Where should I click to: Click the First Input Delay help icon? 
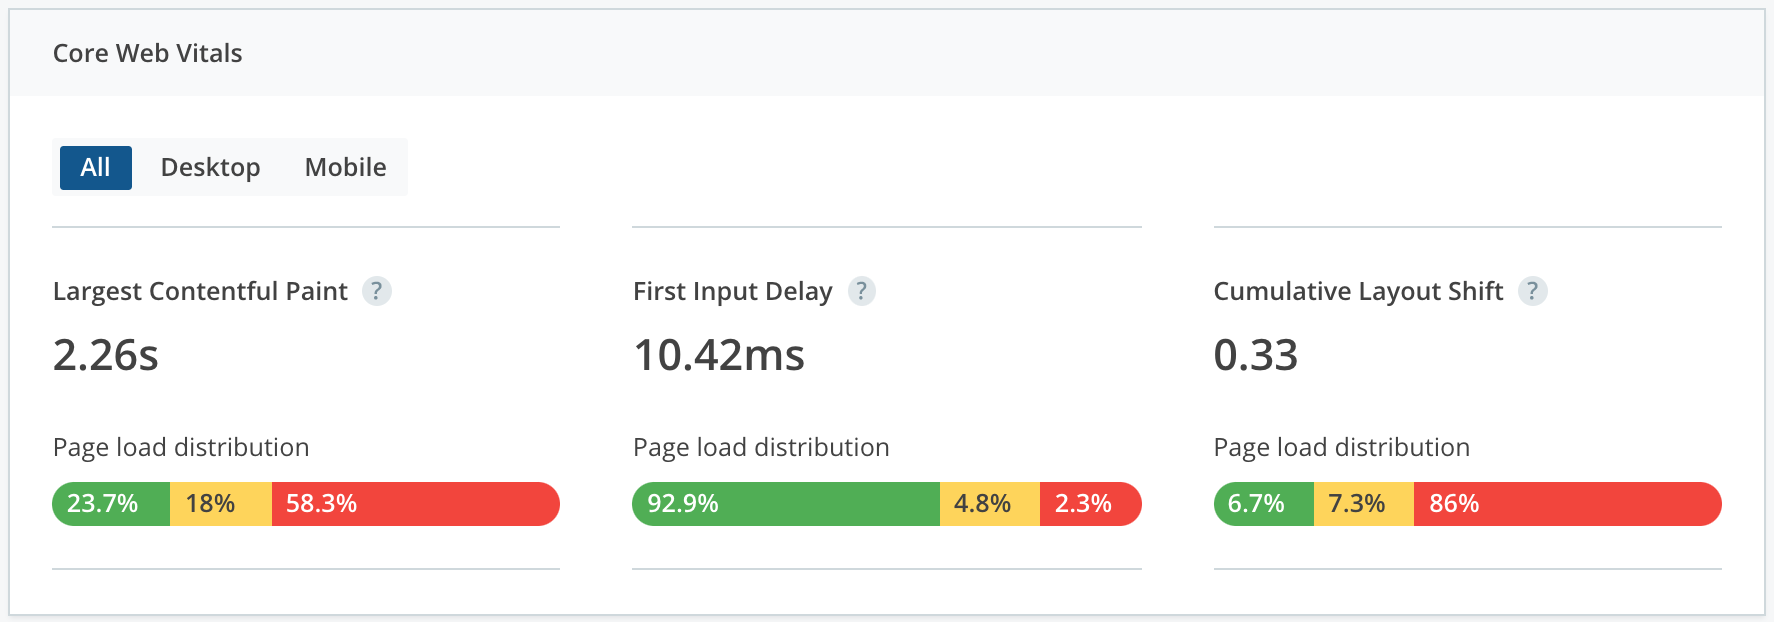pos(861,292)
